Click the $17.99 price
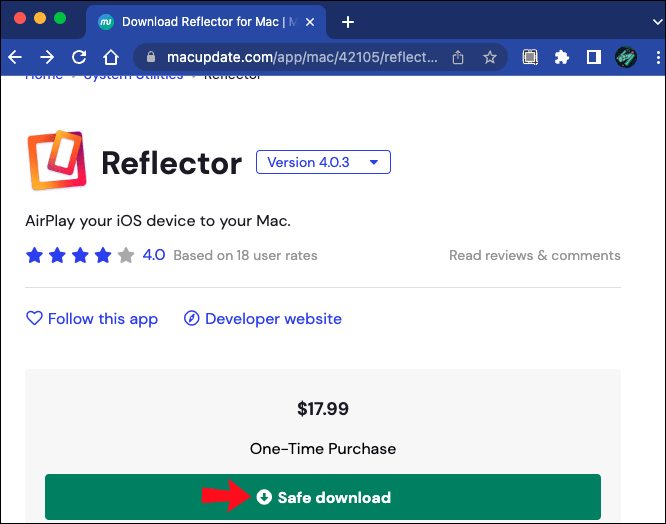The image size is (666, 524). point(323,408)
